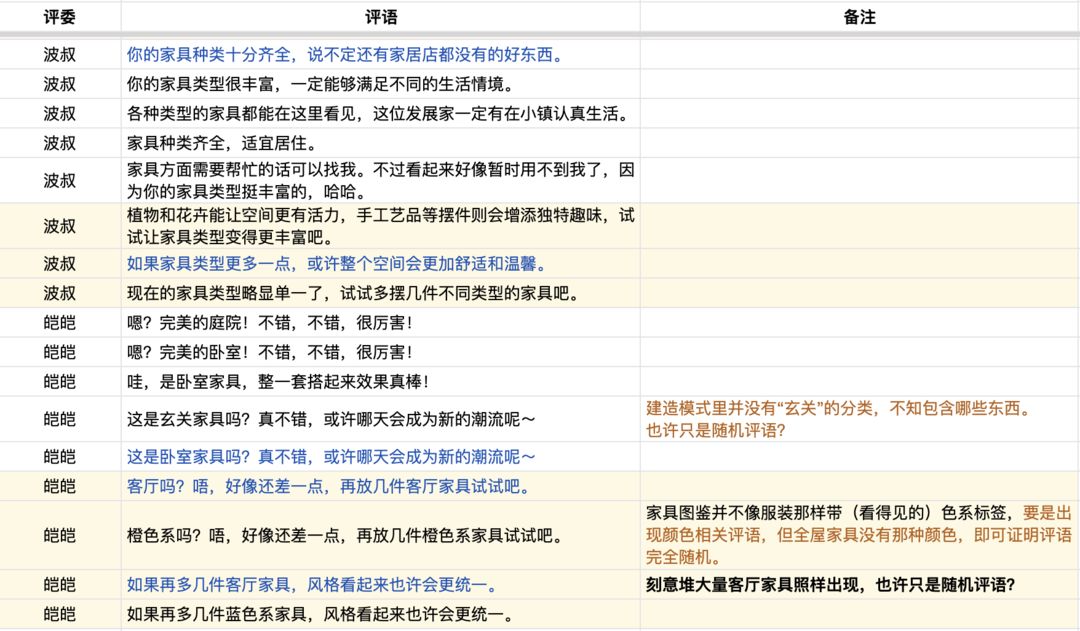Click the 备注 column header

pyautogui.click(x=860, y=17)
